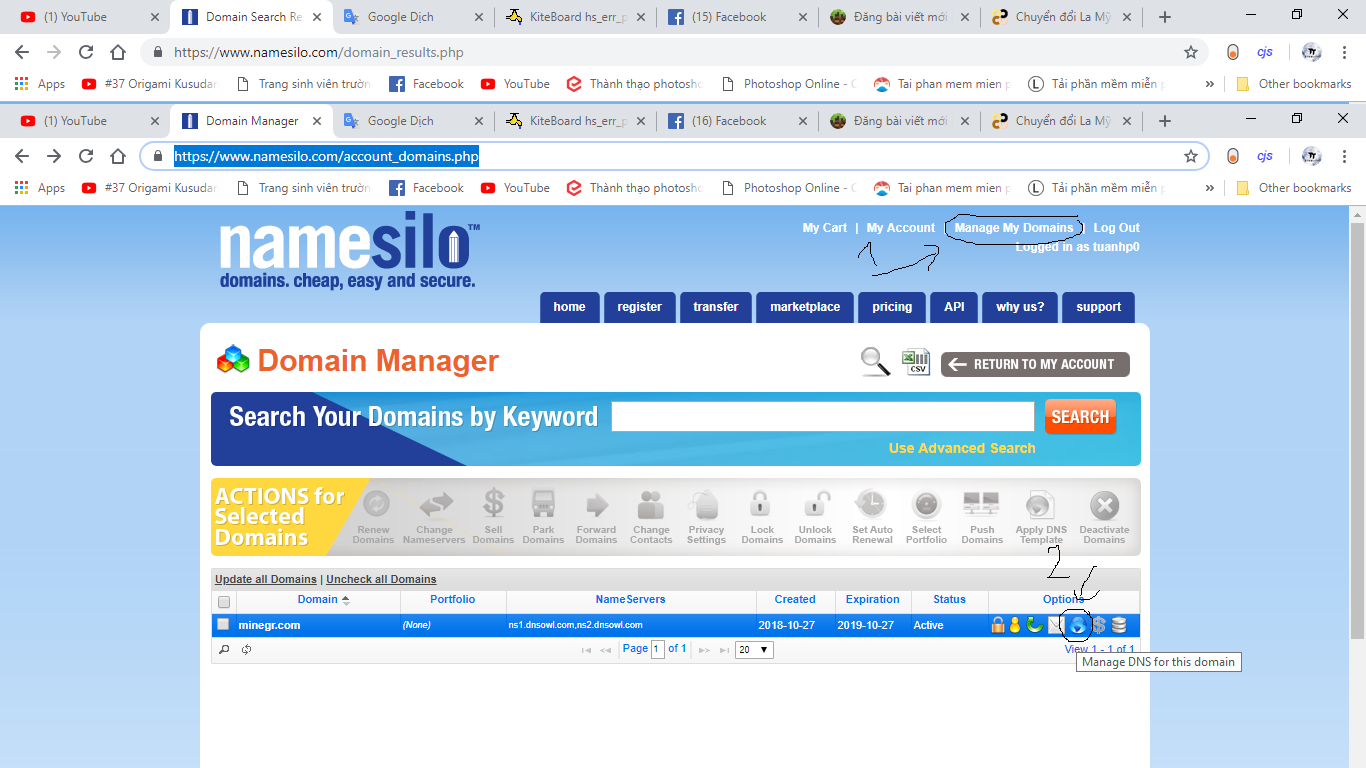The image size is (1366, 768).
Task: Click the Page number field in the pager
Action: pyautogui.click(x=658, y=649)
